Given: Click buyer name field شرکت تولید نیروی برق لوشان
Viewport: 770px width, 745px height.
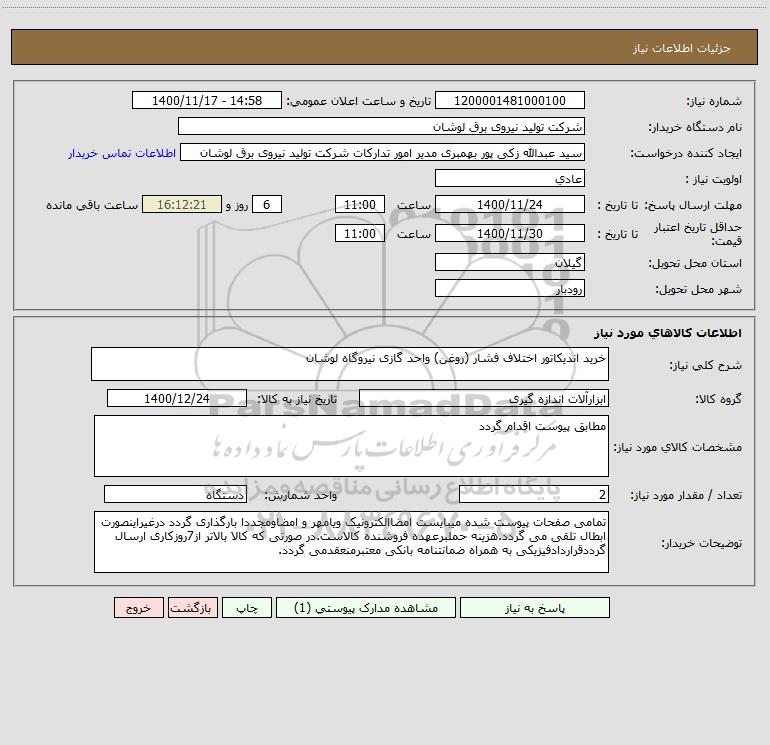Looking at the screenshot, I should point(382,126).
